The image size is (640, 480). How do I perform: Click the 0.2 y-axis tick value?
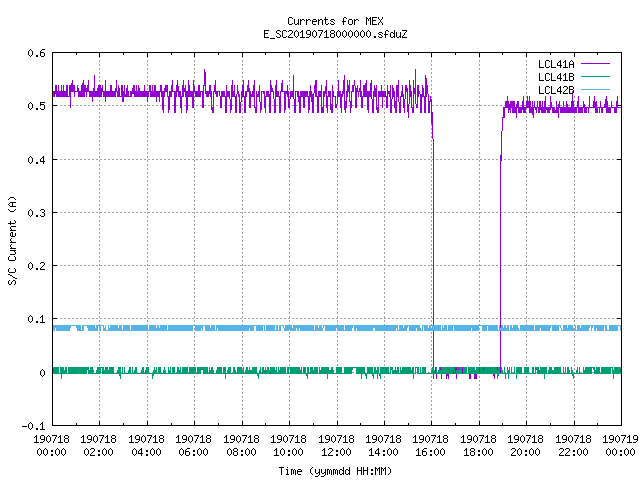pos(36,266)
